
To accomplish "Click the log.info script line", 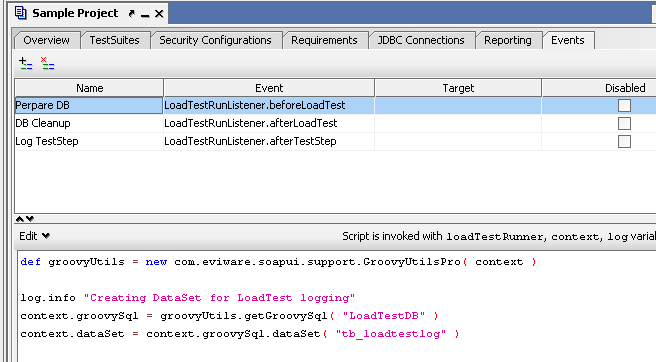I will coord(187,298).
